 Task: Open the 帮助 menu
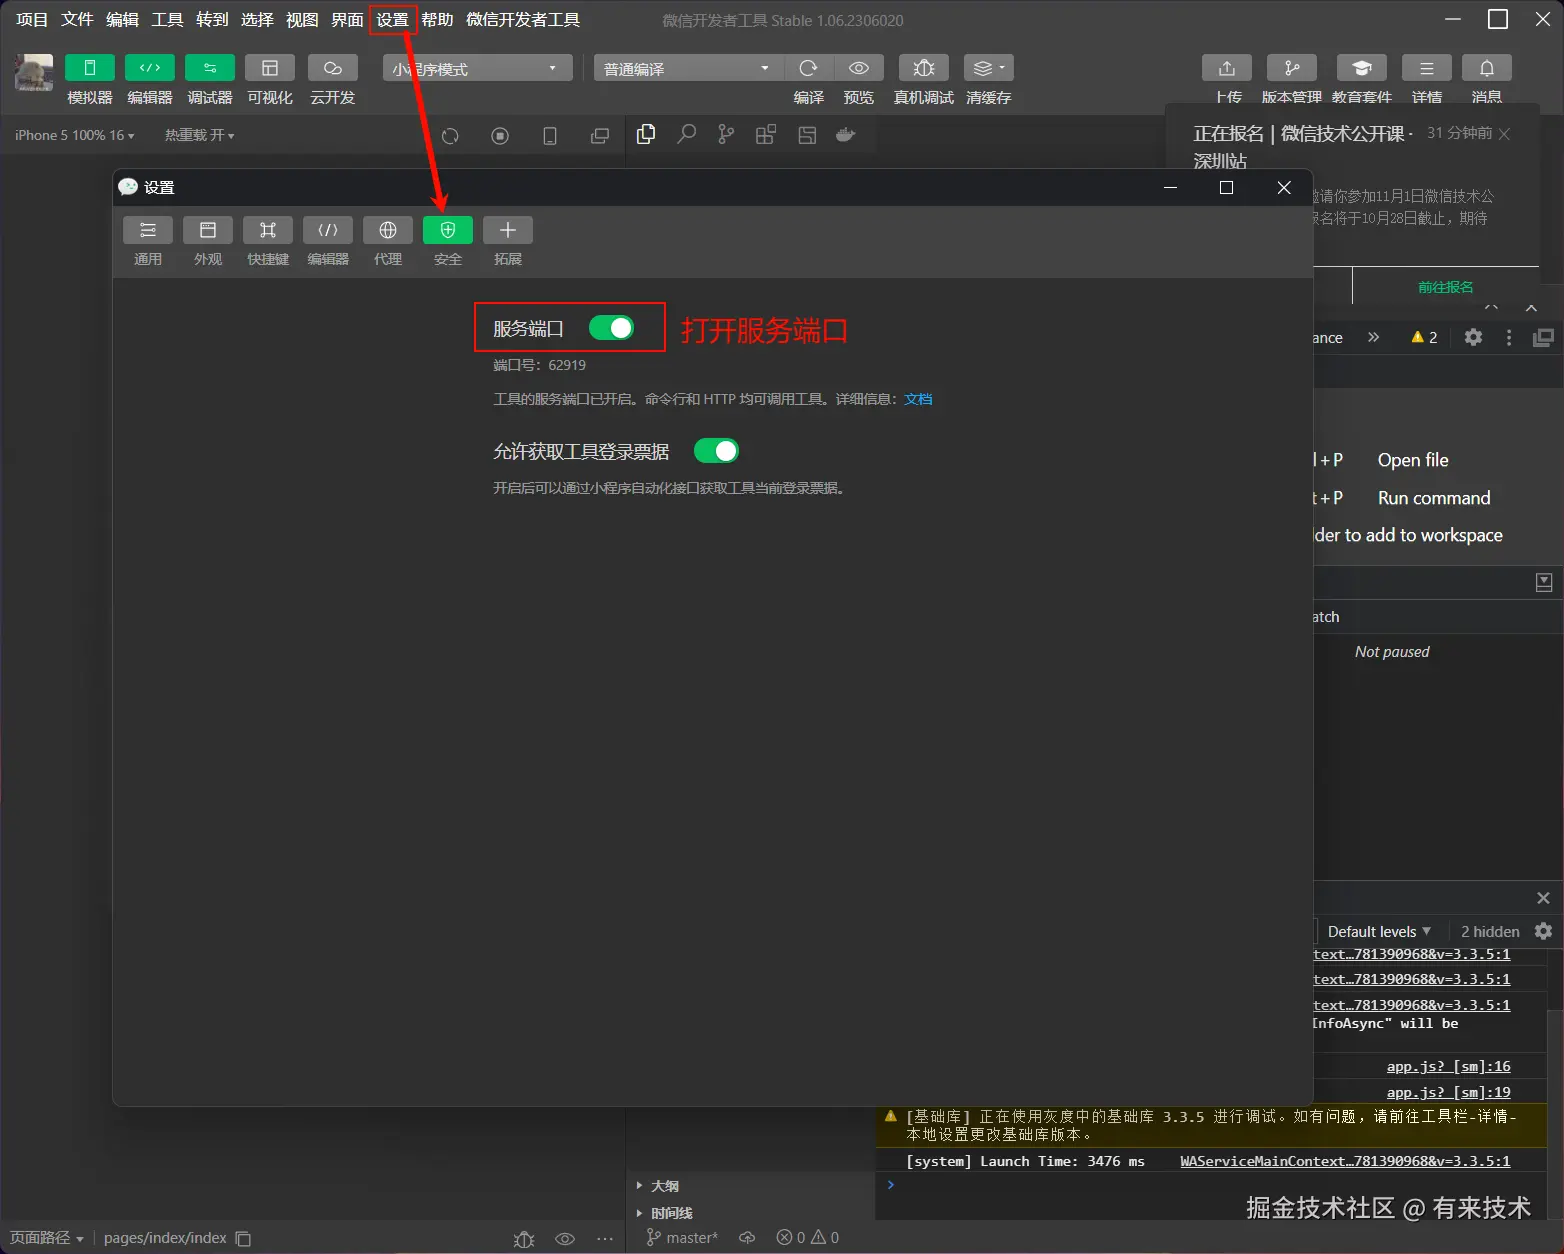(x=437, y=19)
